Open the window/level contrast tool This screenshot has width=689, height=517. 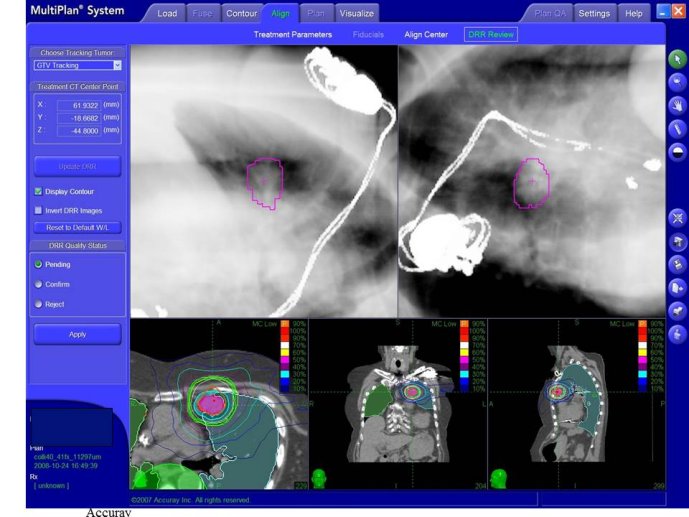tap(677, 152)
